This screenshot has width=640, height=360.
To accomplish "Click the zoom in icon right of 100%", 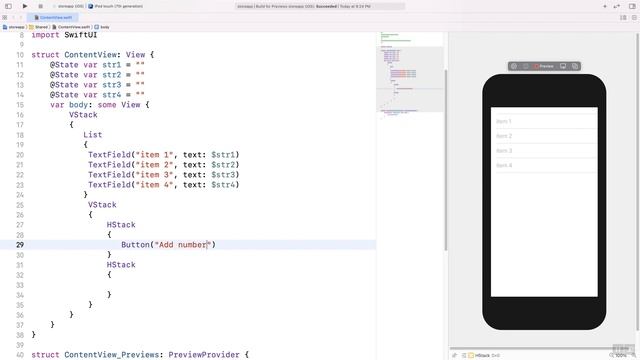I will pyautogui.click(x=633, y=356).
